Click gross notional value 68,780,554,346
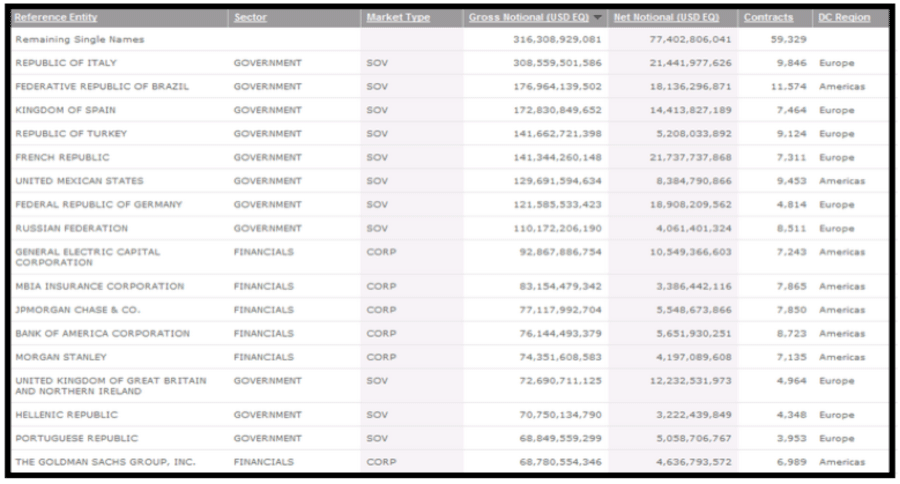 tap(560, 462)
